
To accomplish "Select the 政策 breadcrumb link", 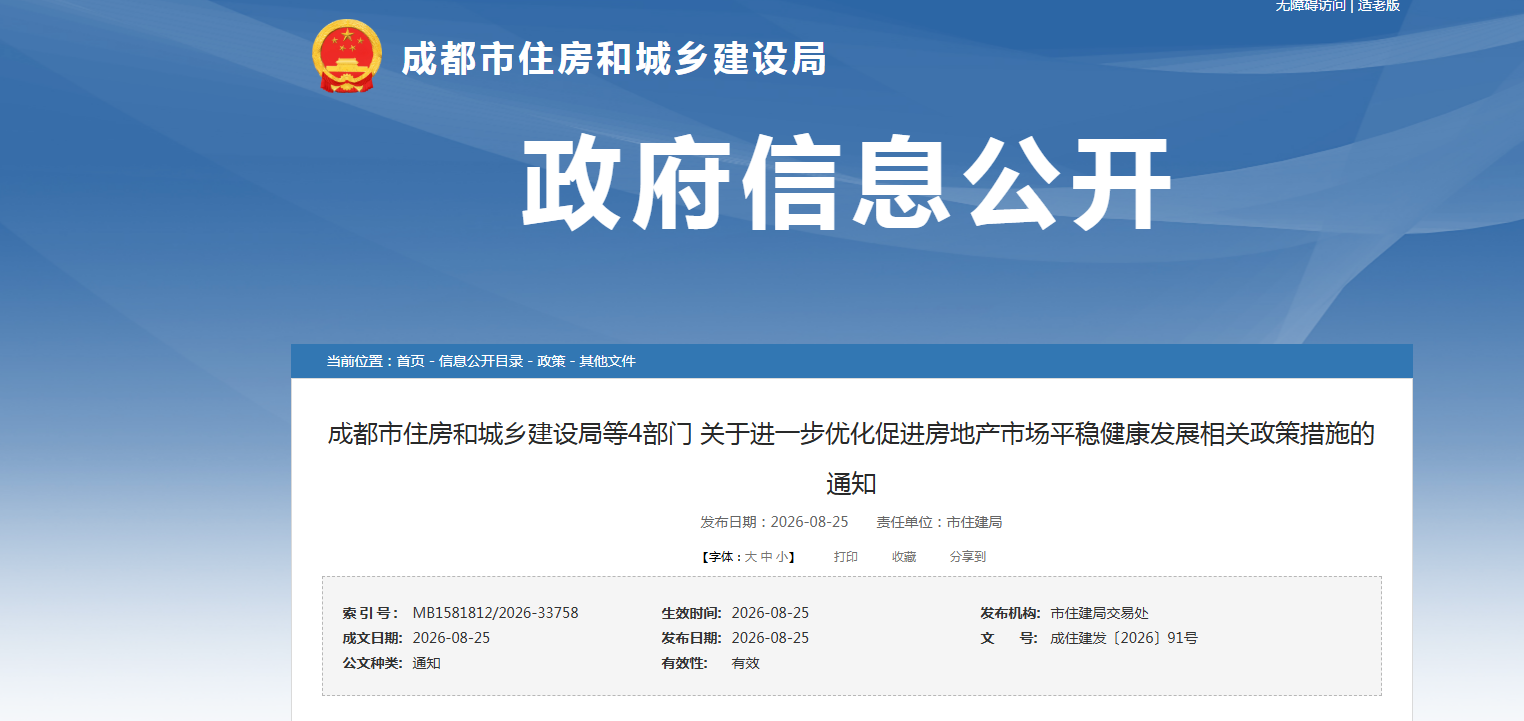I will (x=551, y=361).
